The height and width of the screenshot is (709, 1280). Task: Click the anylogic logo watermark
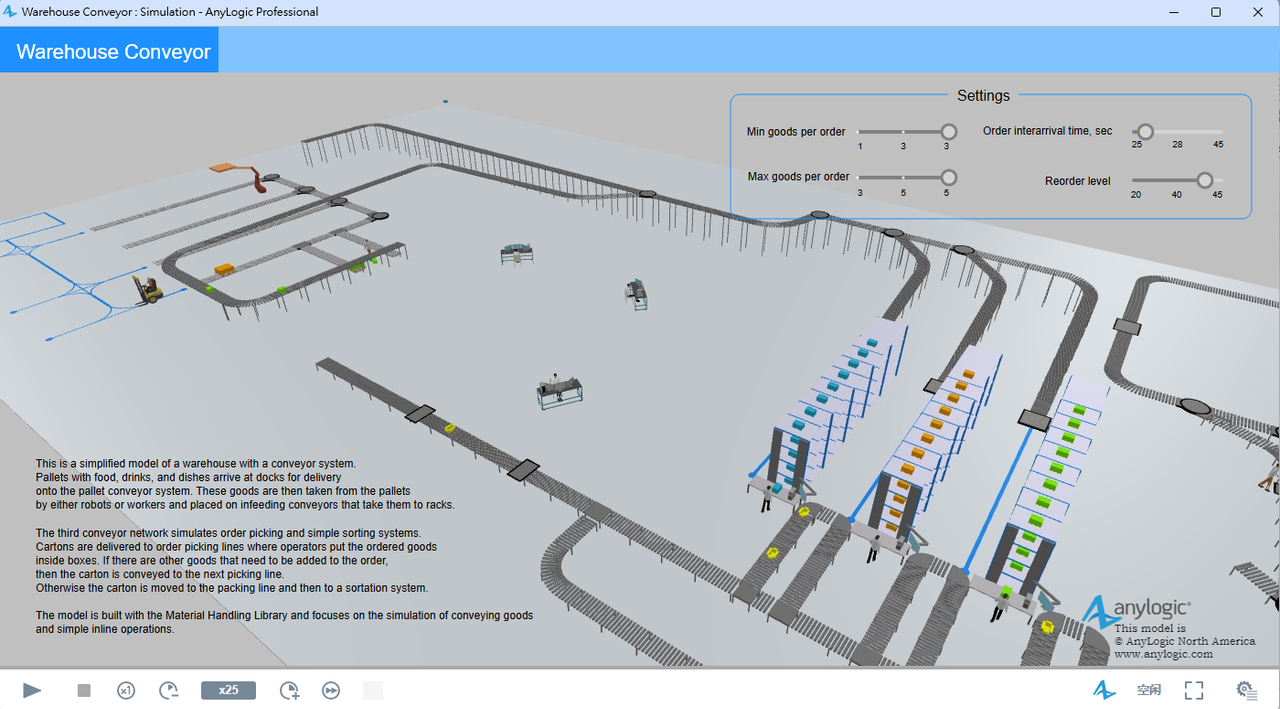click(1138, 609)
